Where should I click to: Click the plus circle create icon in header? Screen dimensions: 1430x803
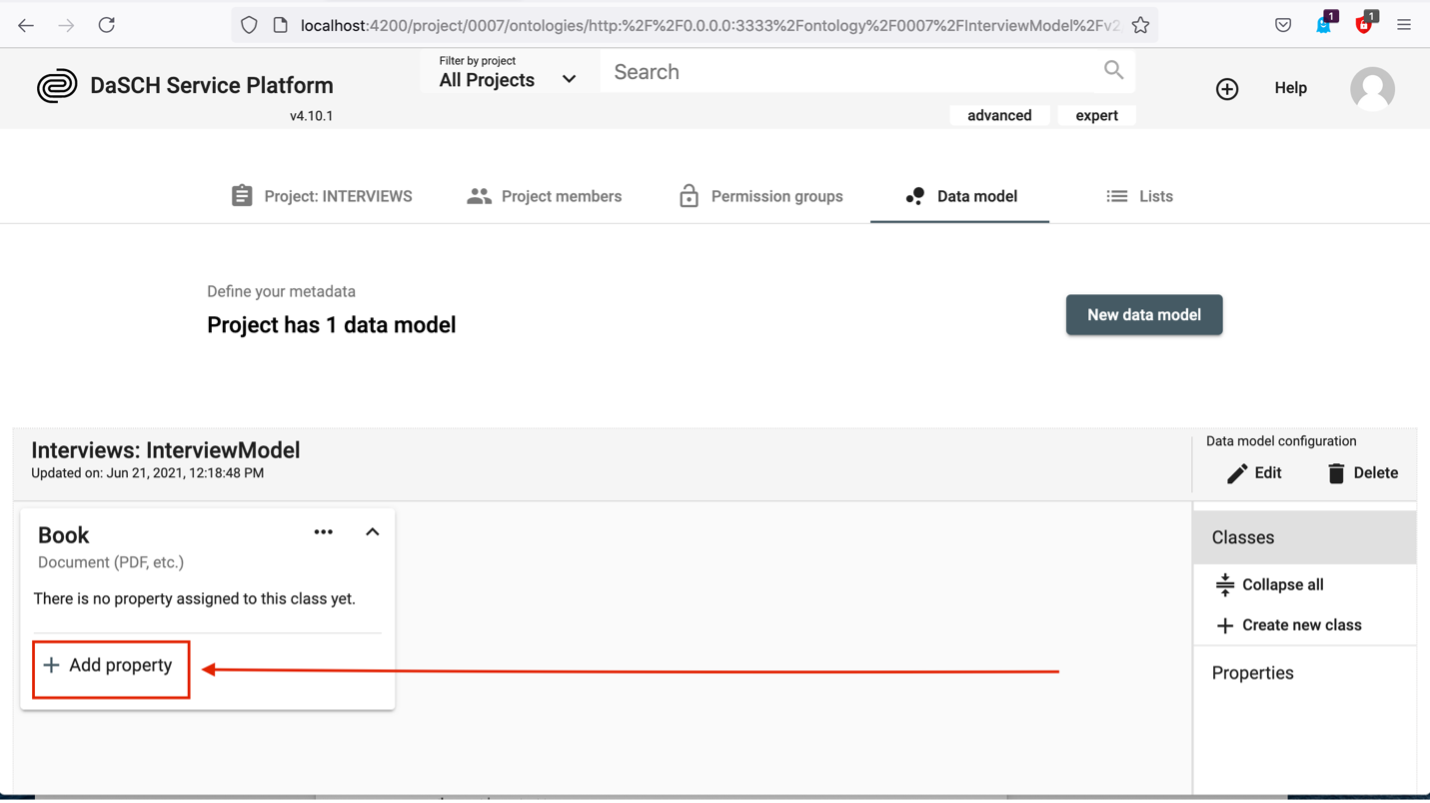(1227, 89)
